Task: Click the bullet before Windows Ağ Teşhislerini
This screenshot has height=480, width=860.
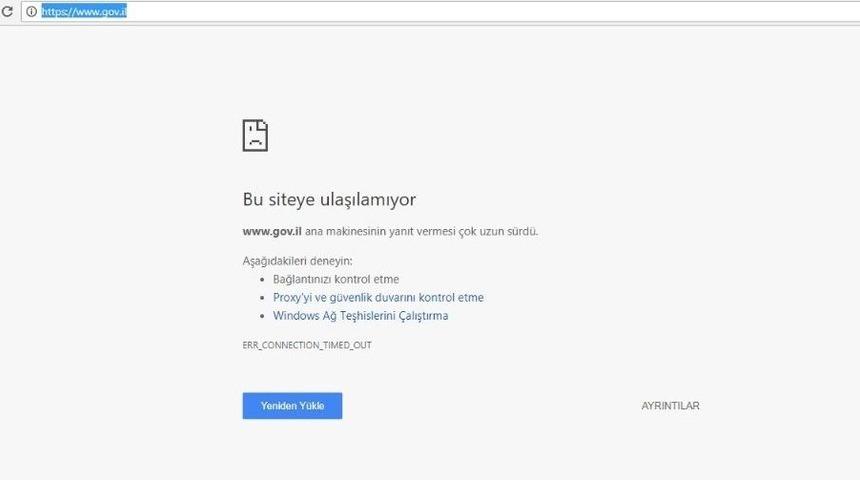Action: [262, 316]
